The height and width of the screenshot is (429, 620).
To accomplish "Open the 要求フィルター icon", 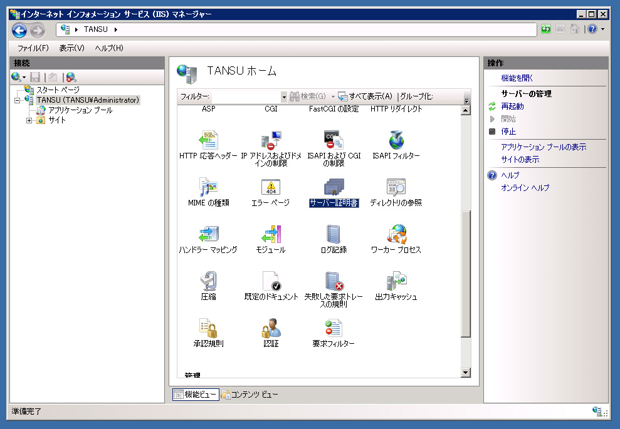I will click(333, 328).
